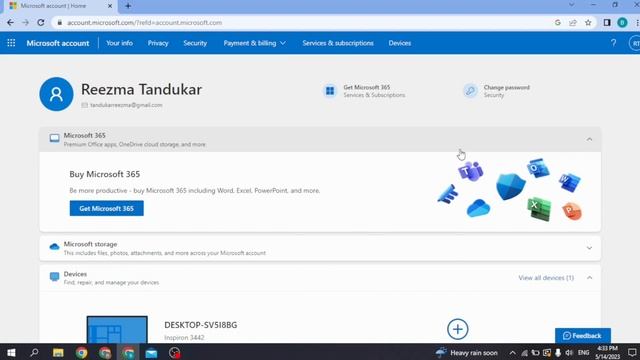Open the notification center icon
The height and width of the screenshot is (360, 640).
632,352
